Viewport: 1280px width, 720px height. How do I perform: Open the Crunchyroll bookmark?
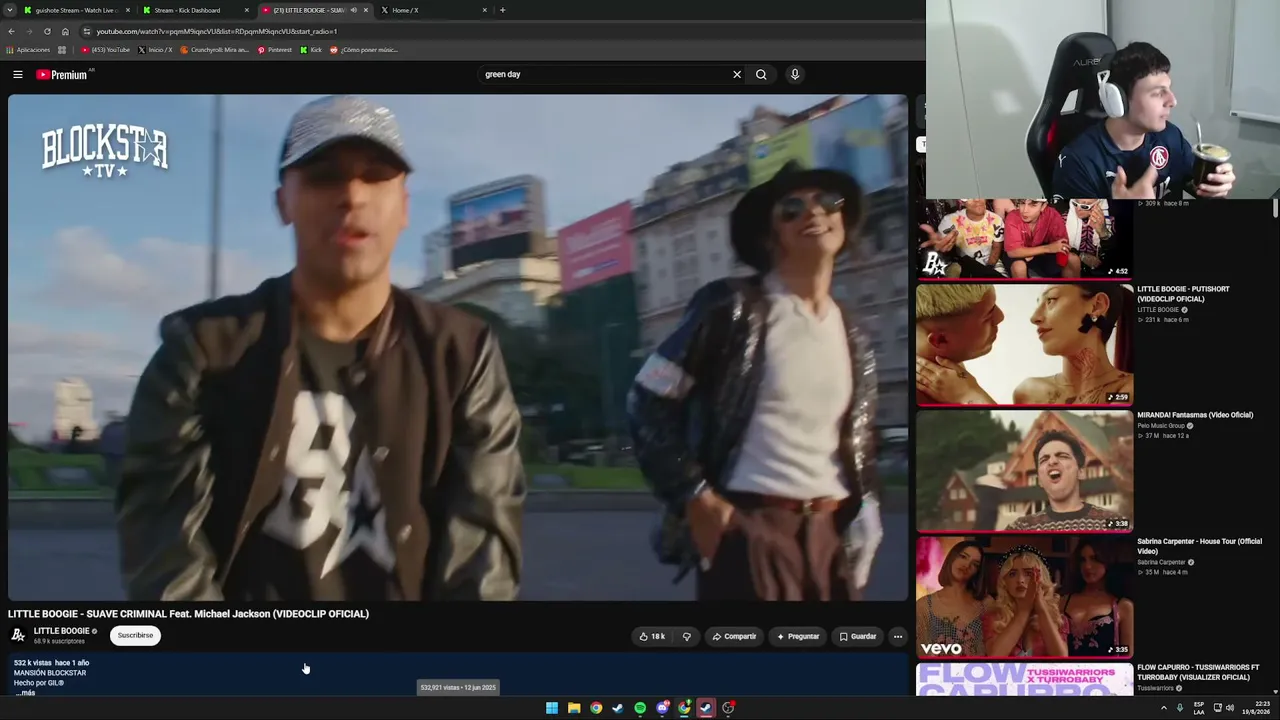(214, 50)
